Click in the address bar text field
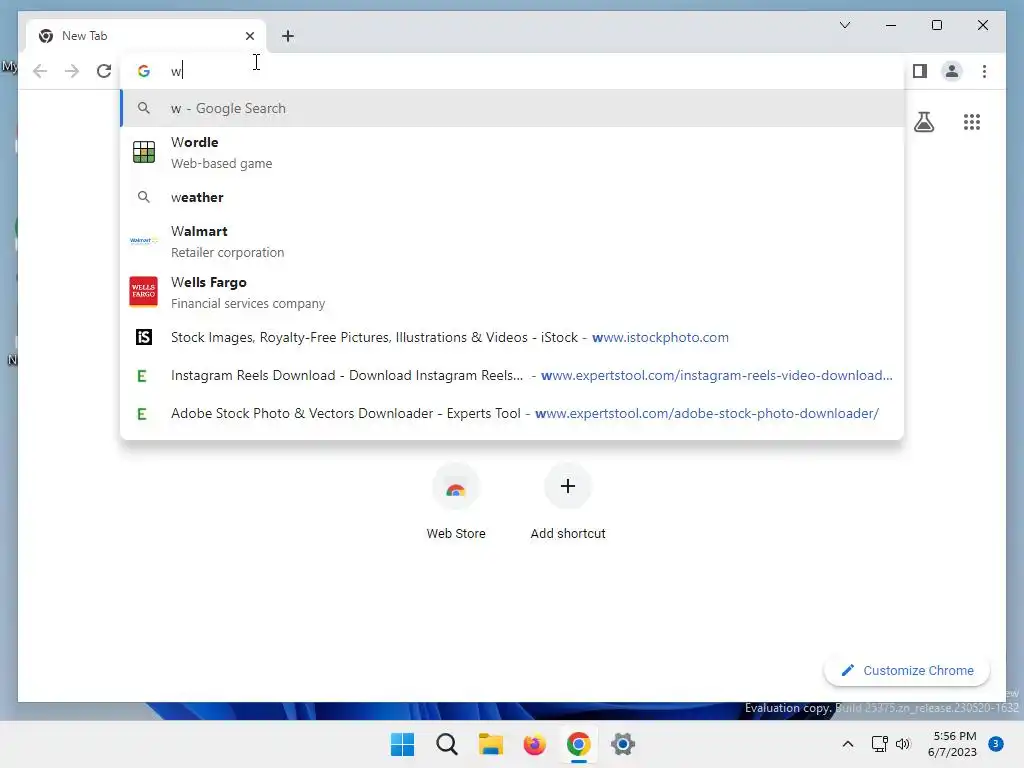 click(513, 71)
